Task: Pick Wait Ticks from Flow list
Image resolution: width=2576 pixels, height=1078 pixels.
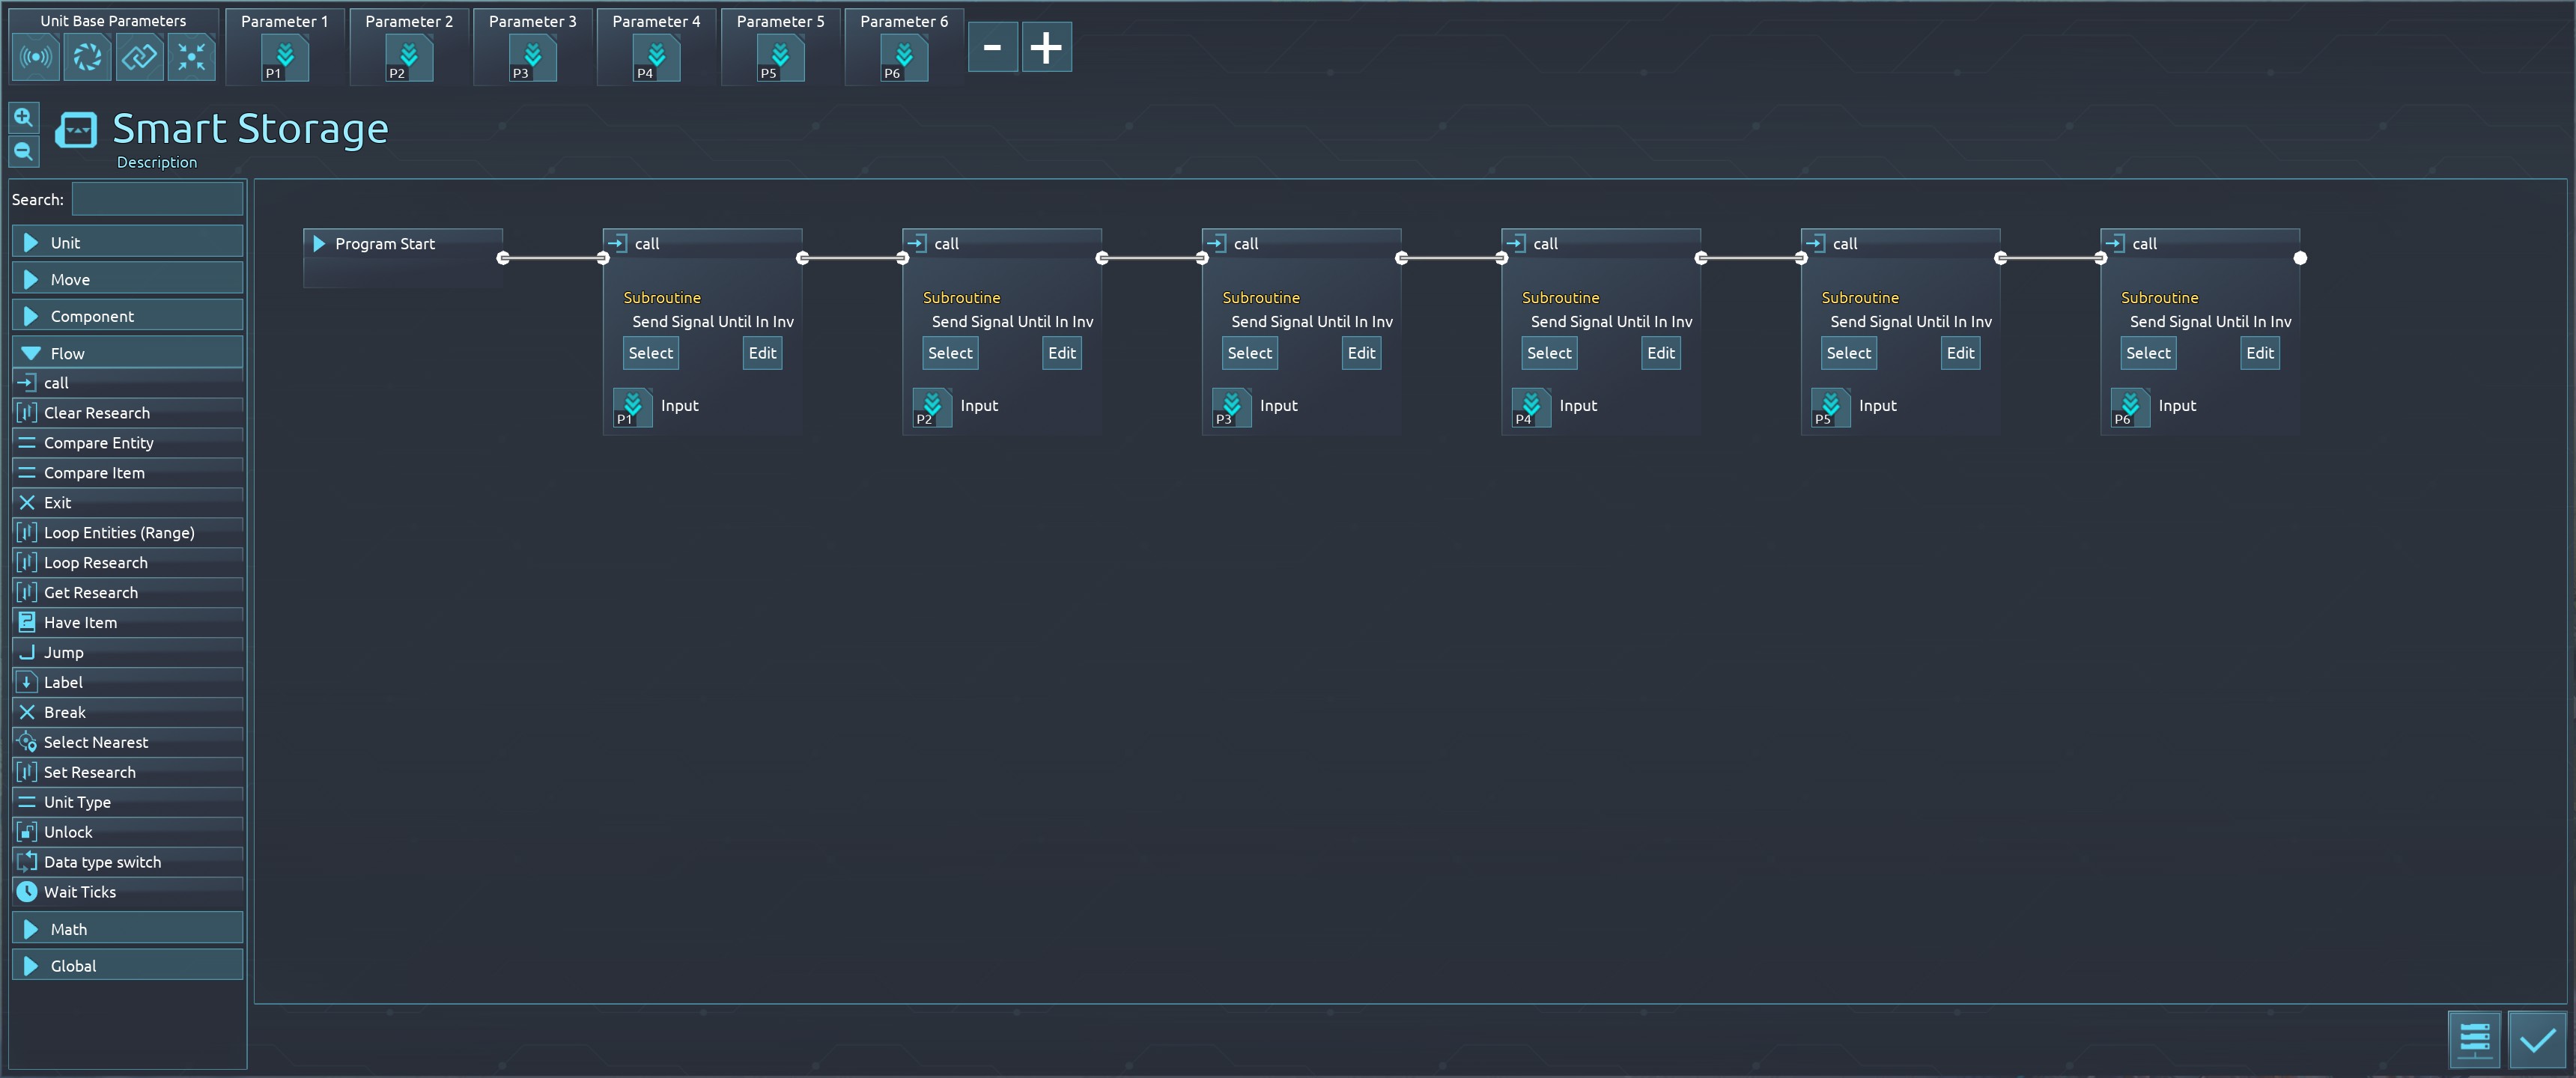Action: (80, 892)
